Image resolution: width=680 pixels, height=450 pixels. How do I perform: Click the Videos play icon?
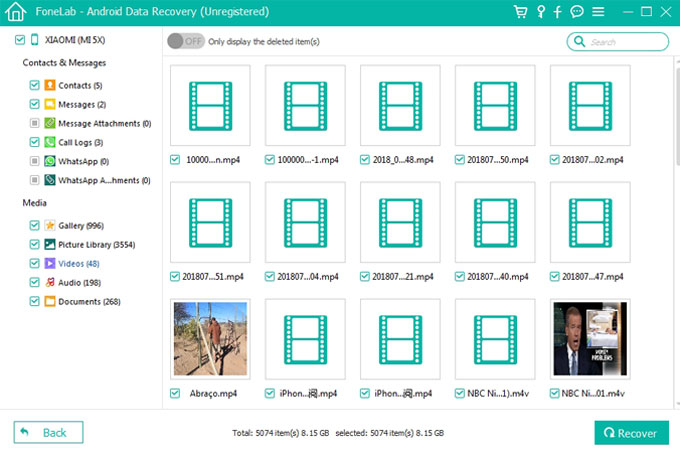point(50,263)
